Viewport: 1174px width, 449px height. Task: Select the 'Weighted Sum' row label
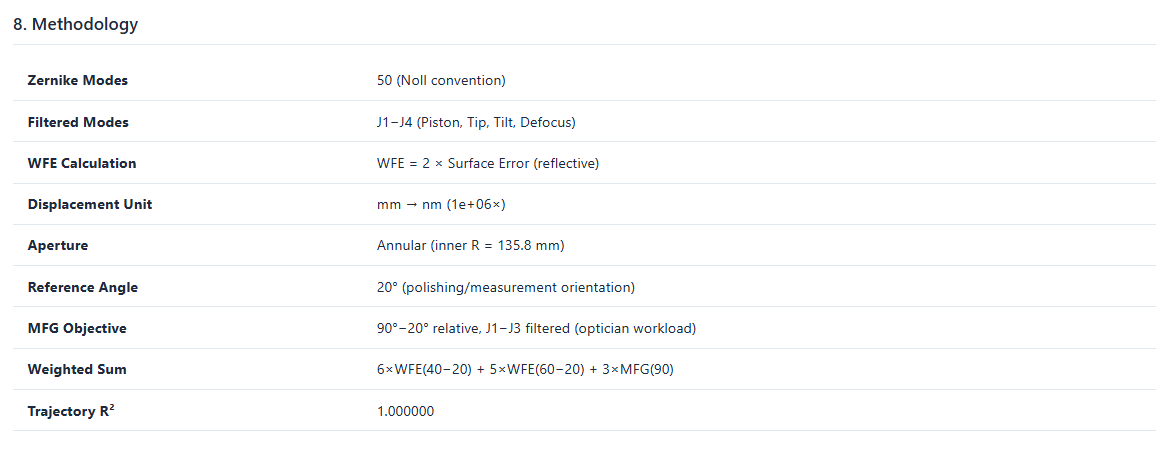[77, 370]
